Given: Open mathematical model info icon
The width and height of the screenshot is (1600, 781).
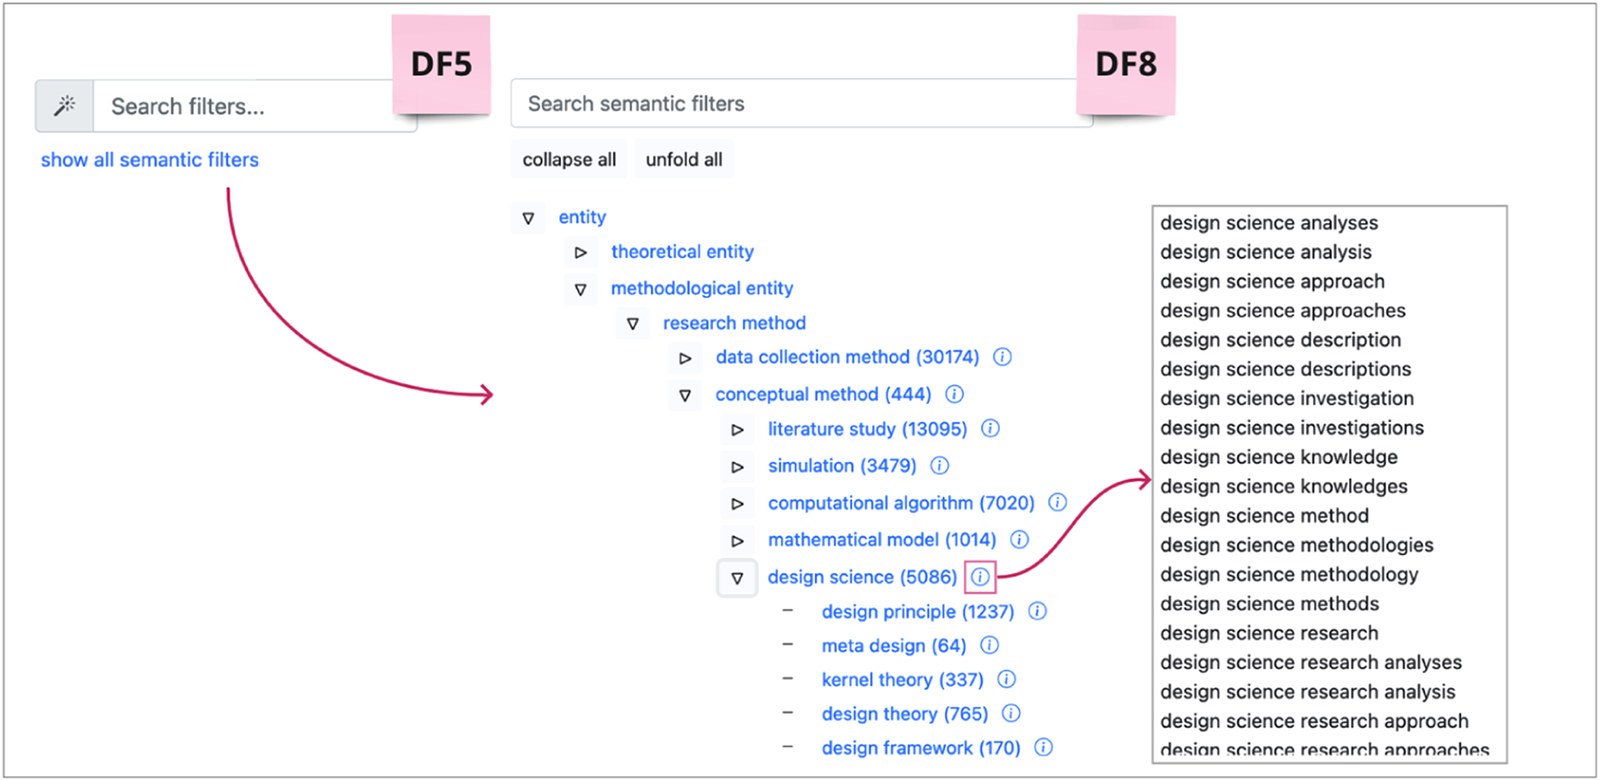Looking at the screenshot, I should [x=1019, y=540].
